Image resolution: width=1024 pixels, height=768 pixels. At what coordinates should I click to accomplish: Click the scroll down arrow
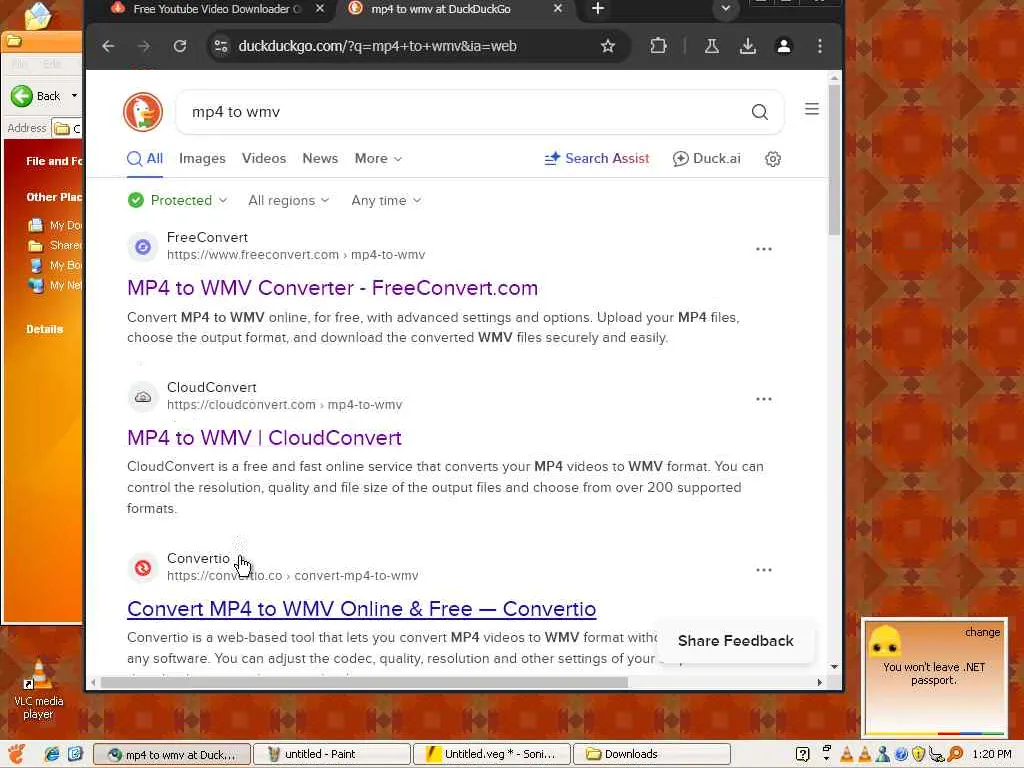click(x=834, y=667)
